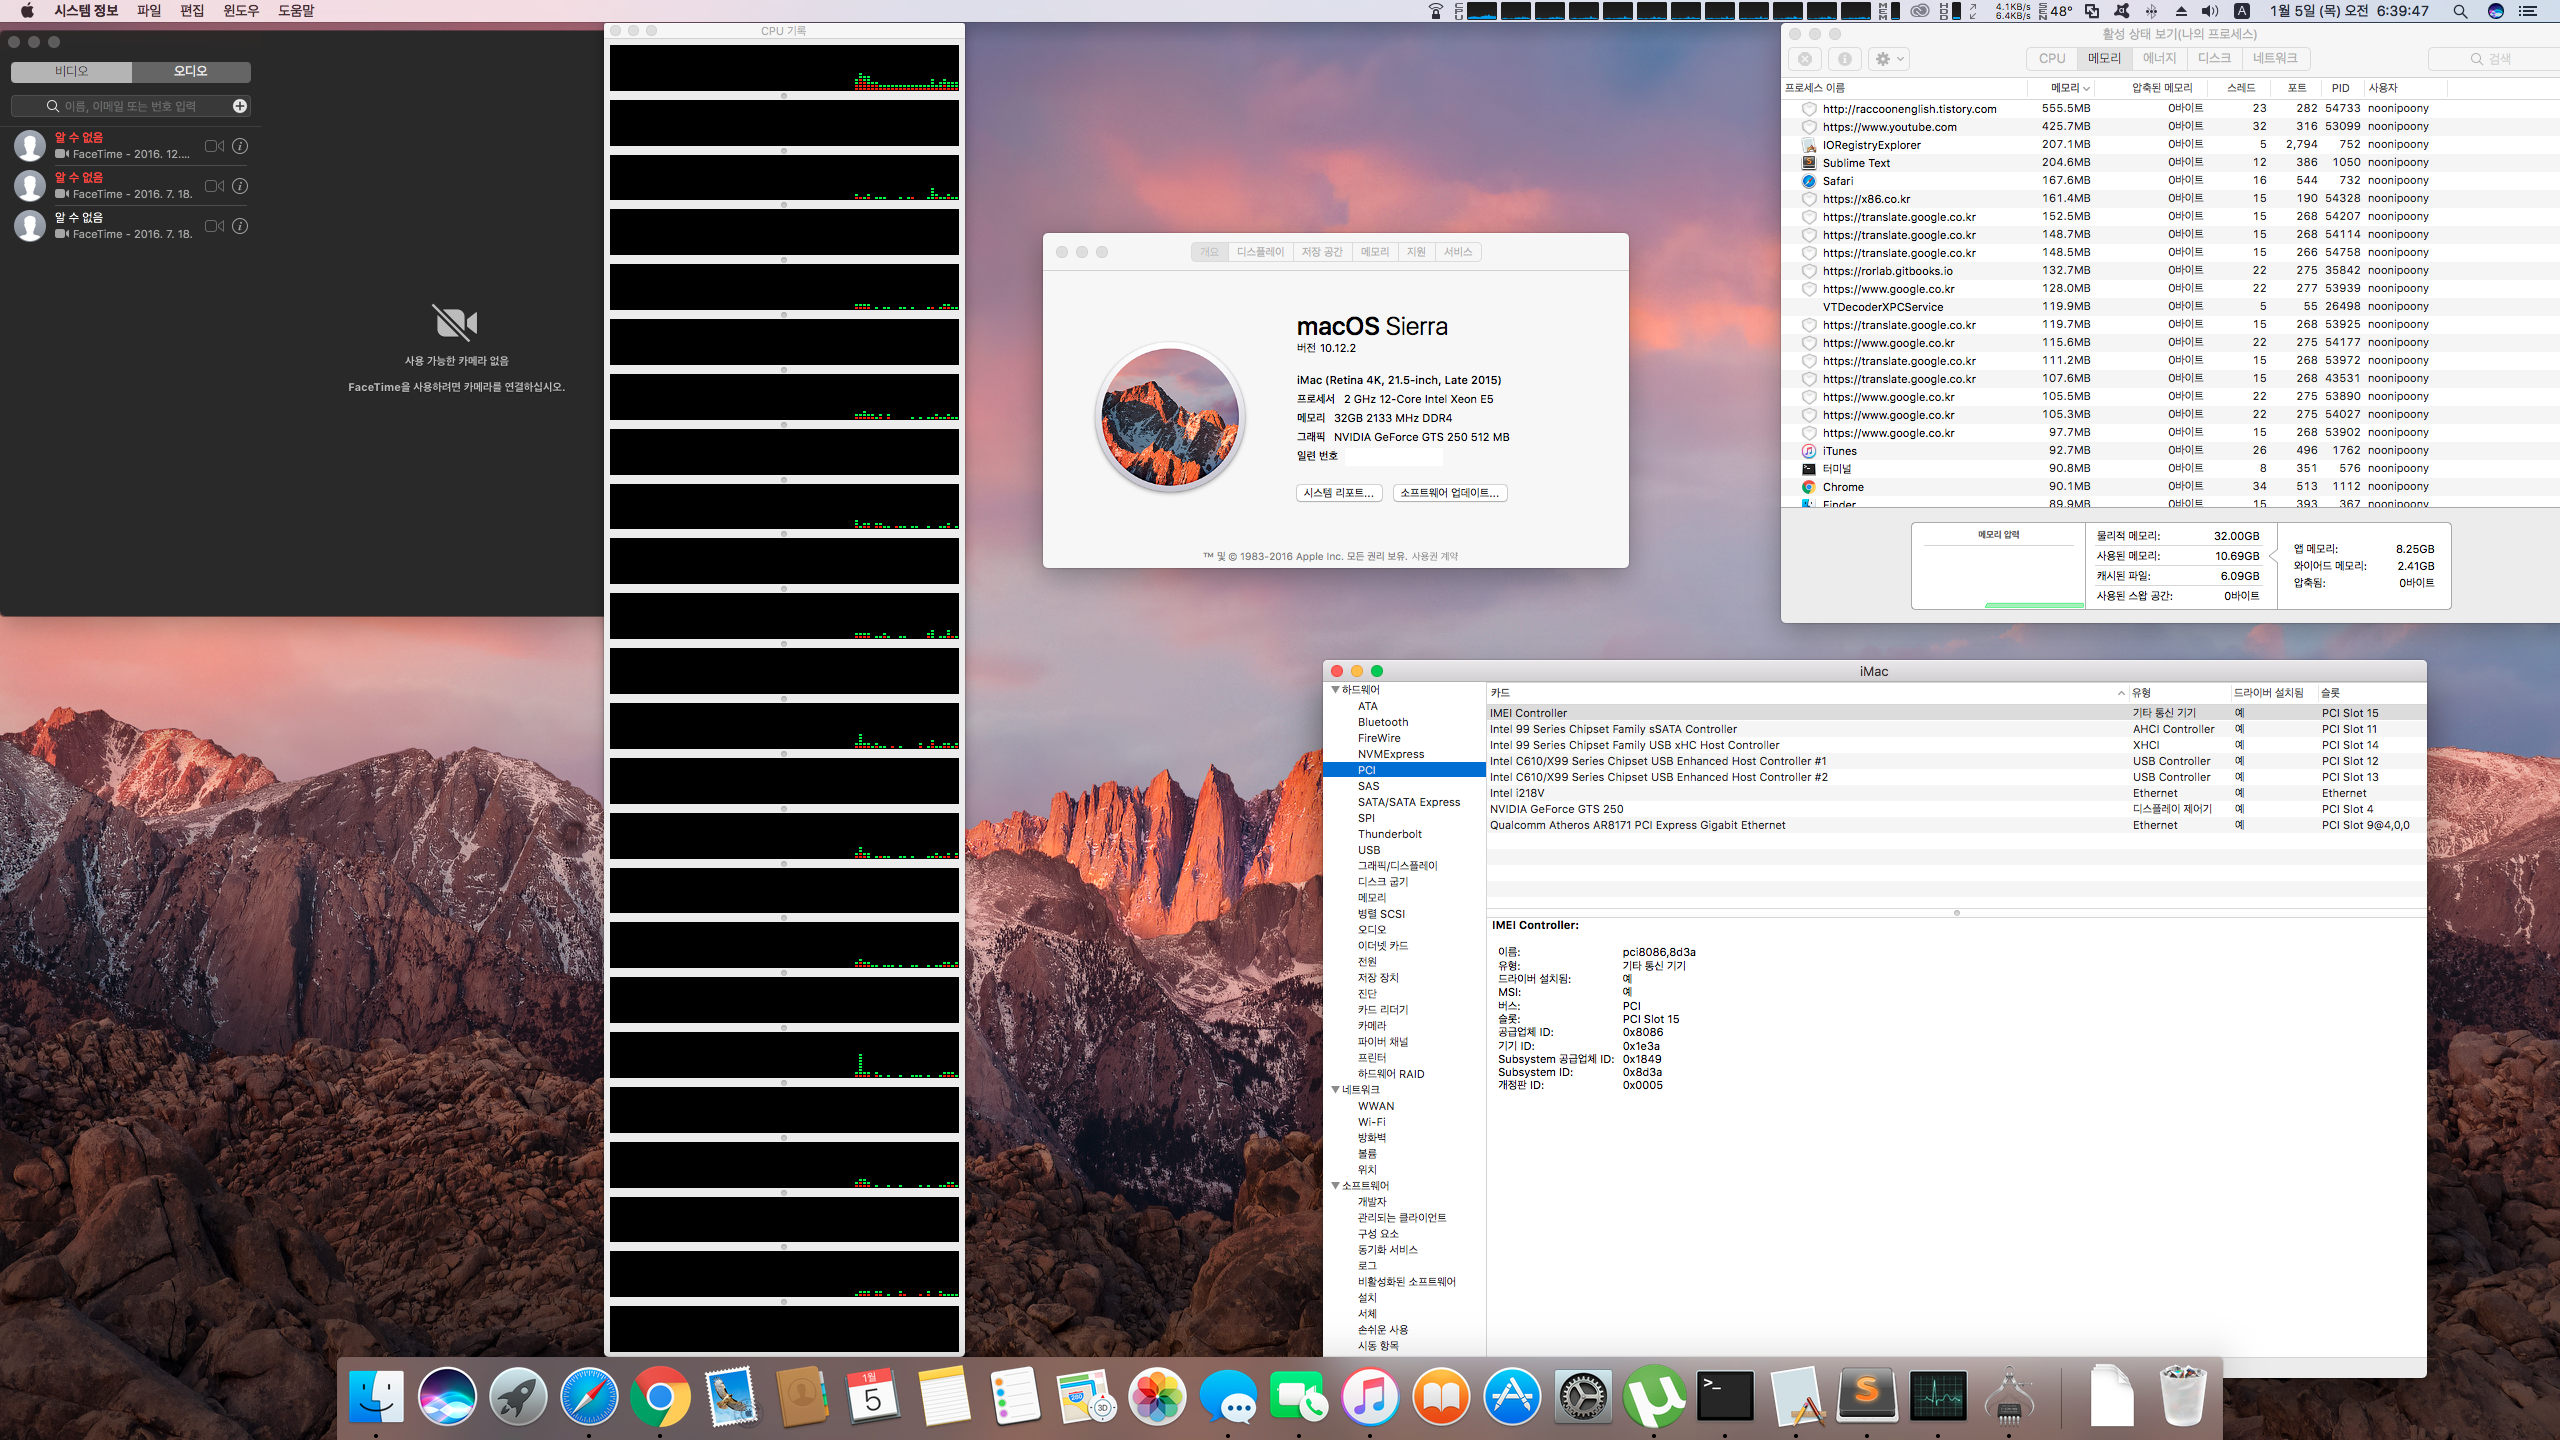Open the 도움말 menu in menu bar

pos(296,11)
